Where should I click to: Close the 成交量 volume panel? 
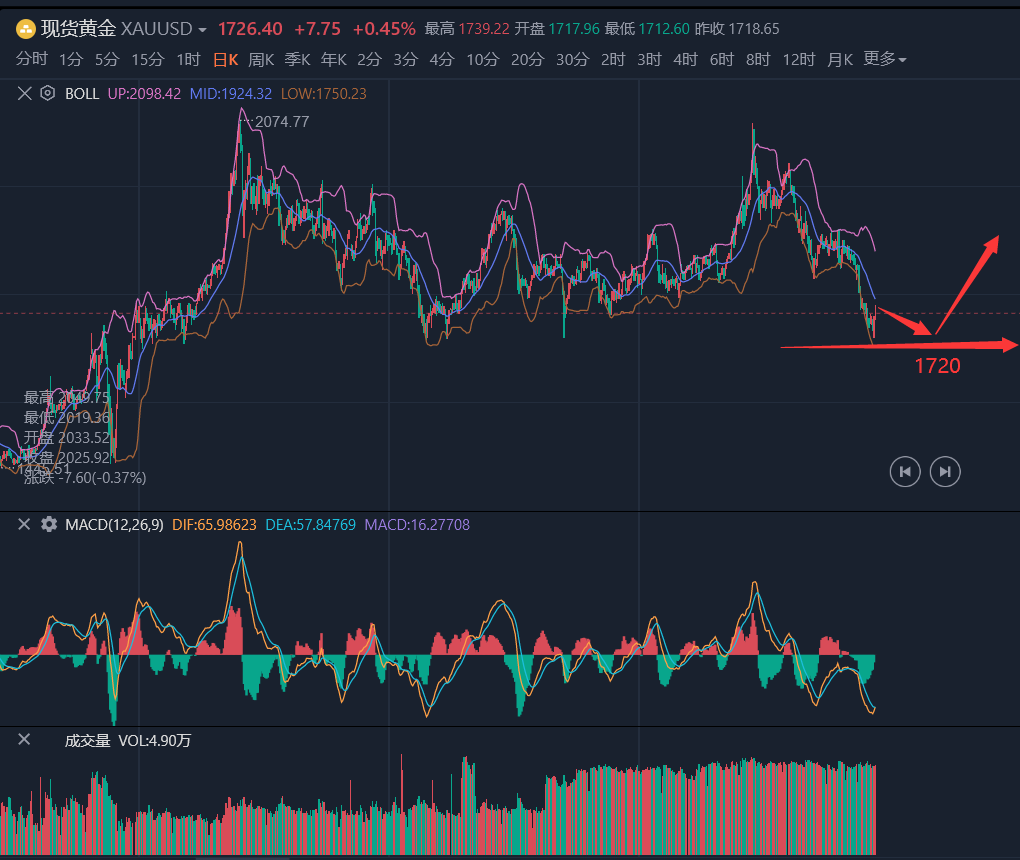click(24, 740)
